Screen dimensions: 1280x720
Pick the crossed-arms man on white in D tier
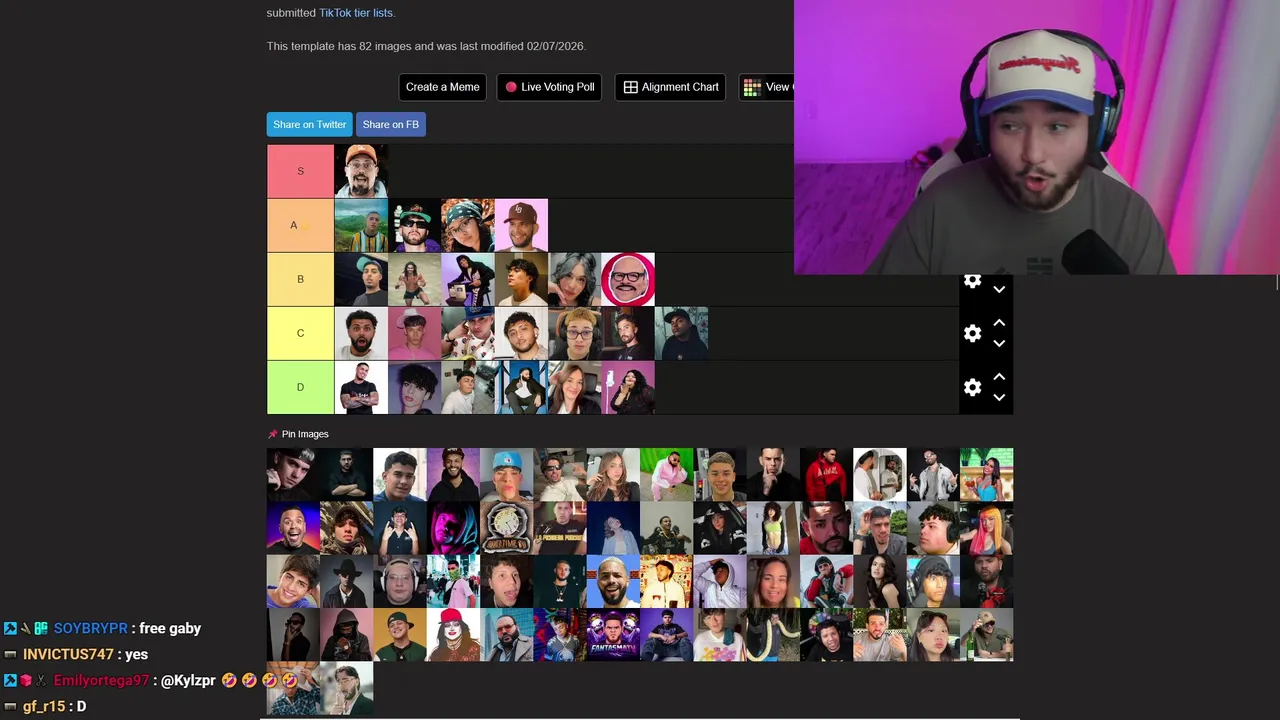[361, 387]
